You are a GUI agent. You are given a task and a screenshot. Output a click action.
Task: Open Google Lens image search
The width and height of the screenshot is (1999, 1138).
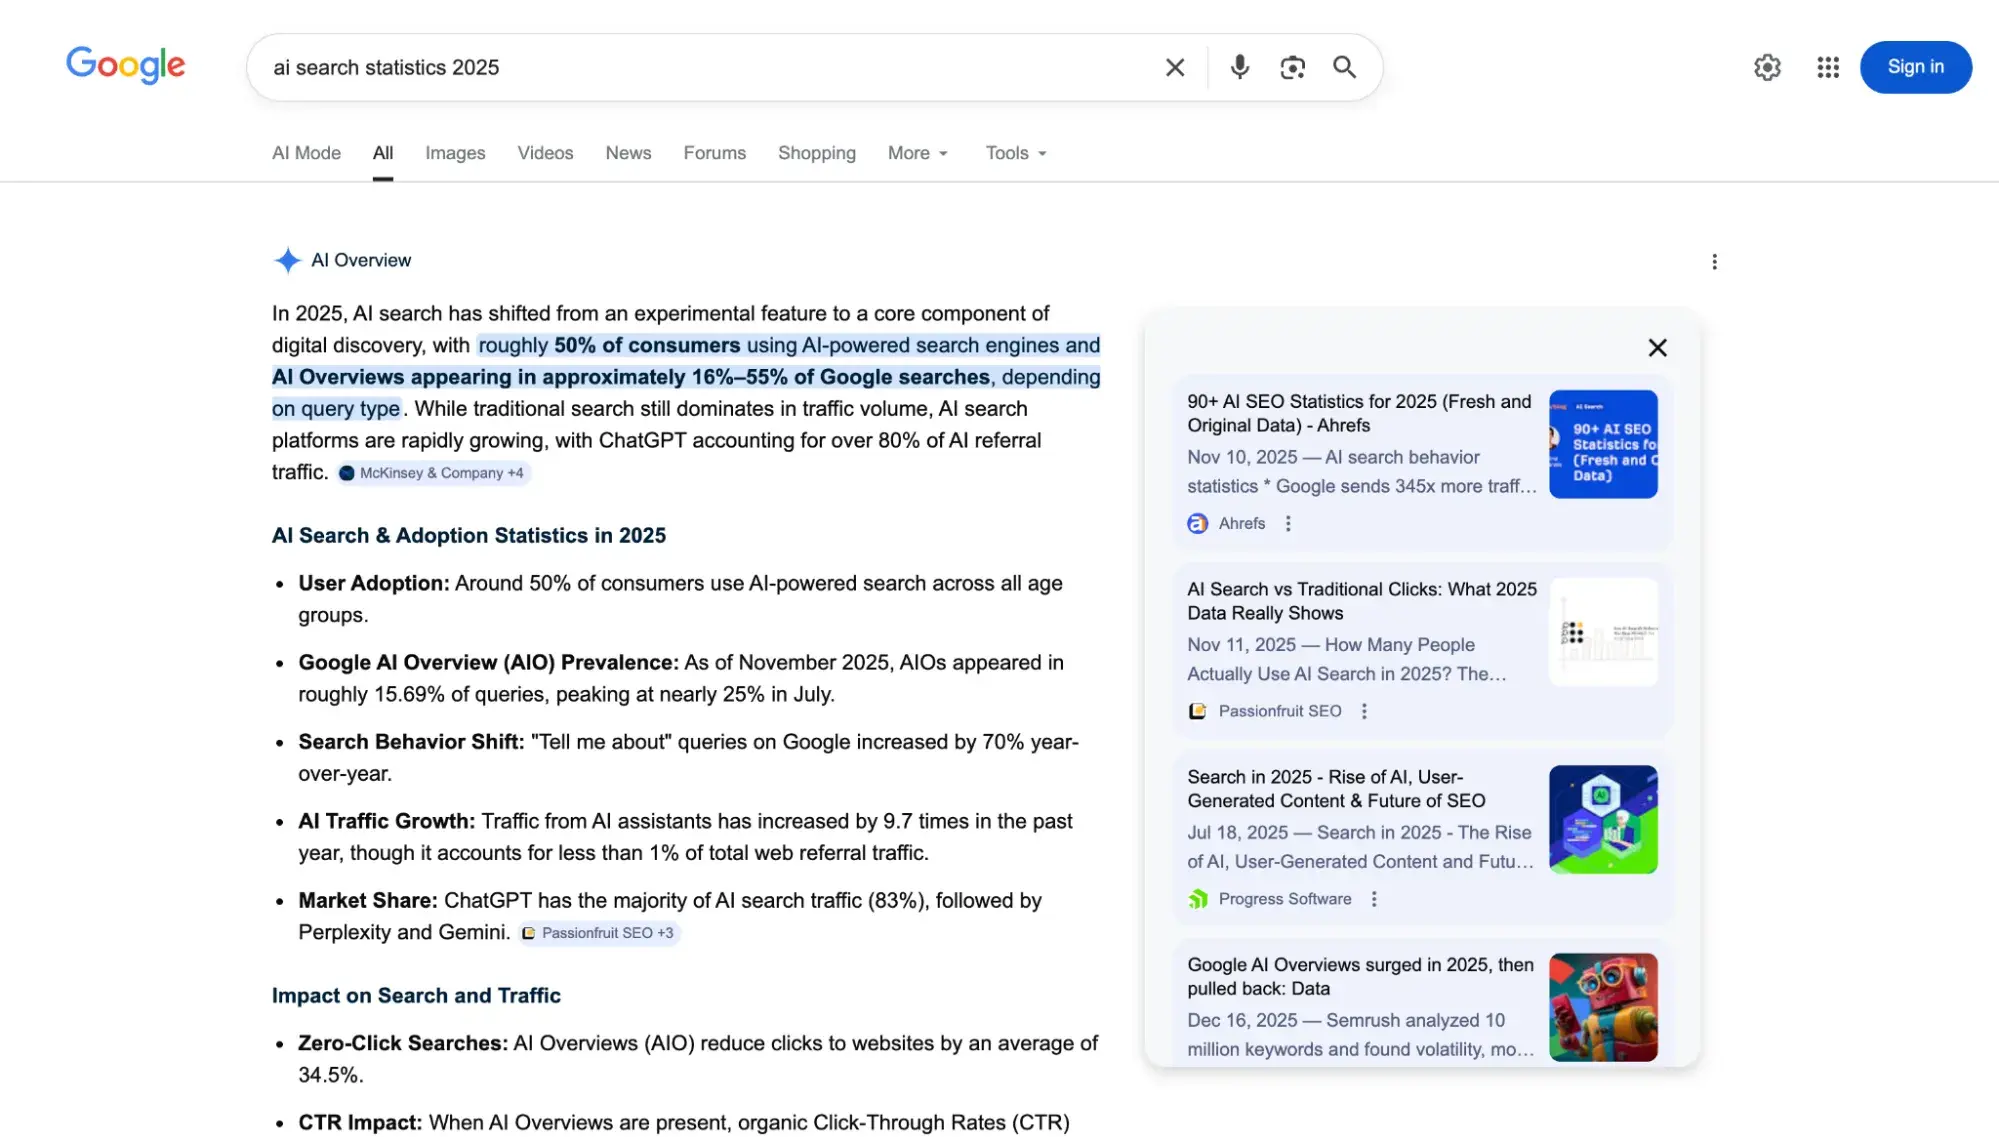(1291, 67)
